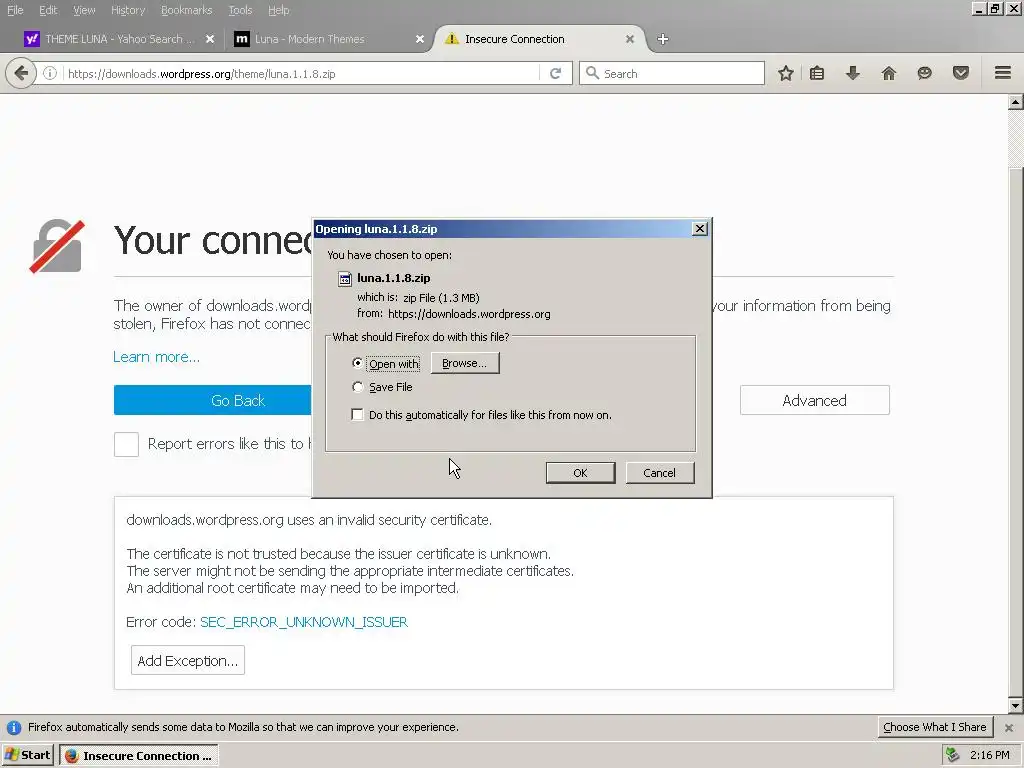Screen dimensions: 1024x768
Task: Close the Opening luna.1.1.8.zip dialog
Action: [x=699, y=229]
